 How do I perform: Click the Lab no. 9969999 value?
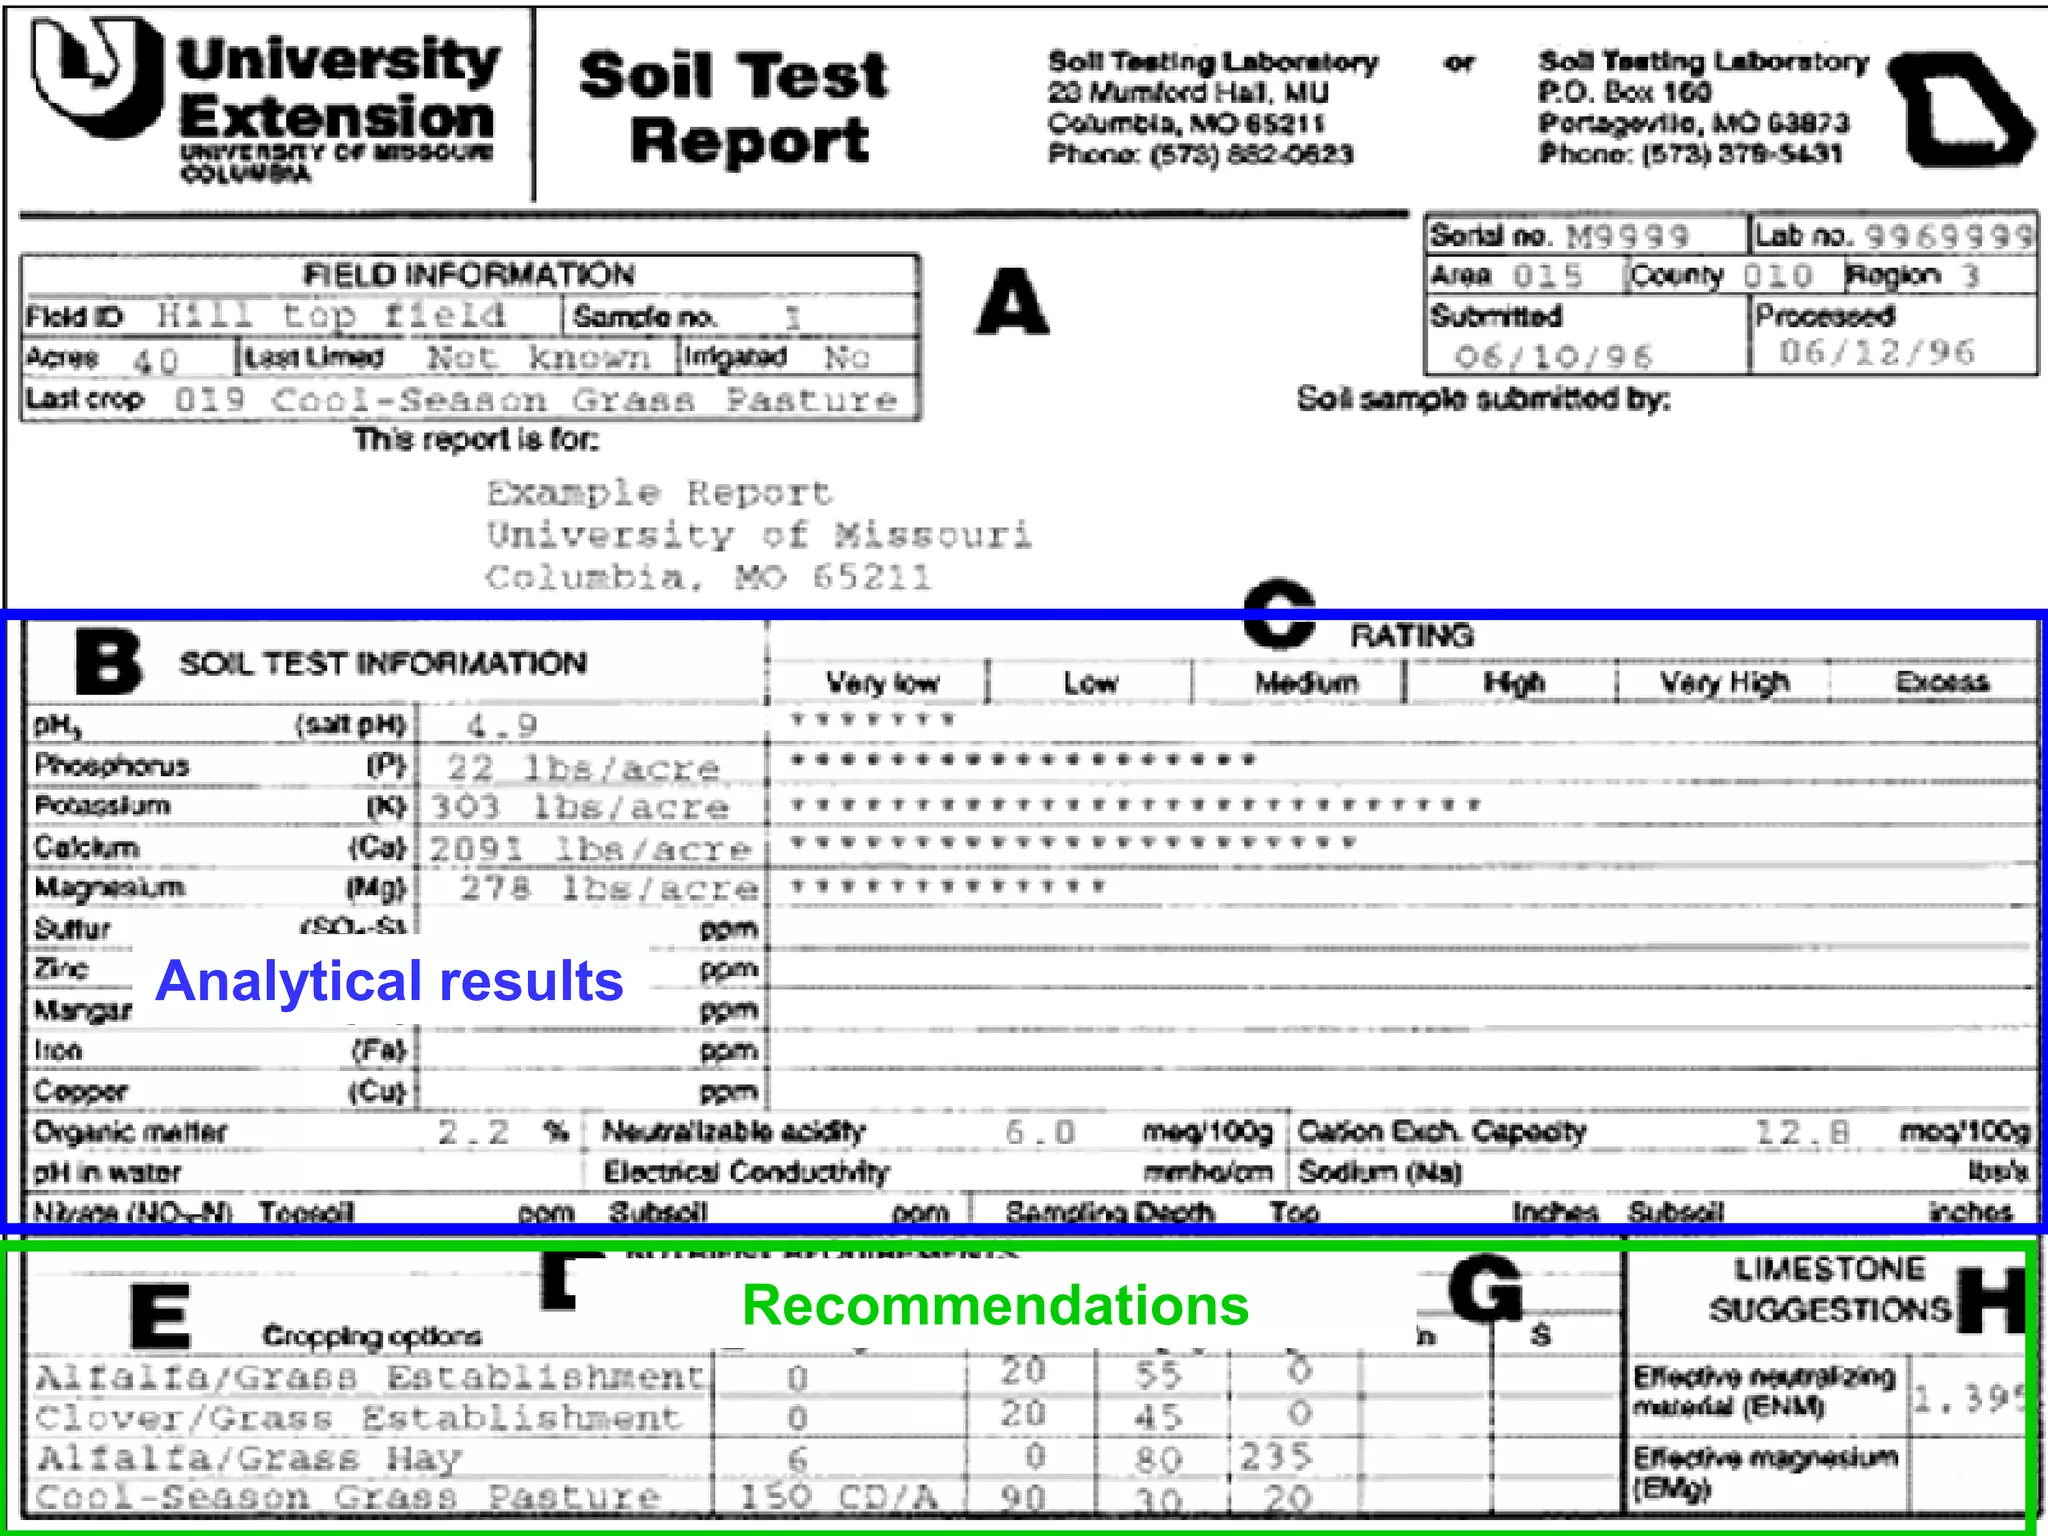[x=1948, y=236]
